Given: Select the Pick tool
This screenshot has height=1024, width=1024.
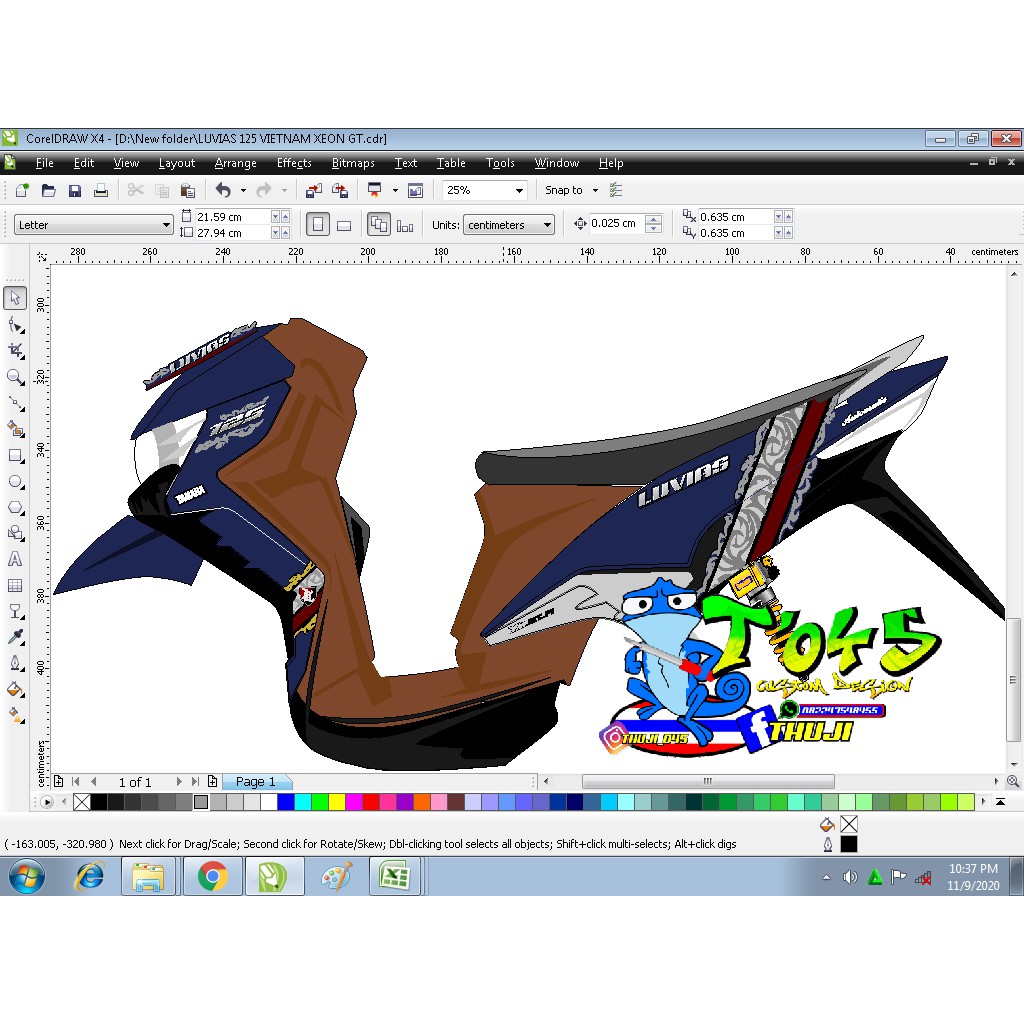Looking at the screenshot, I should (14, 297).
